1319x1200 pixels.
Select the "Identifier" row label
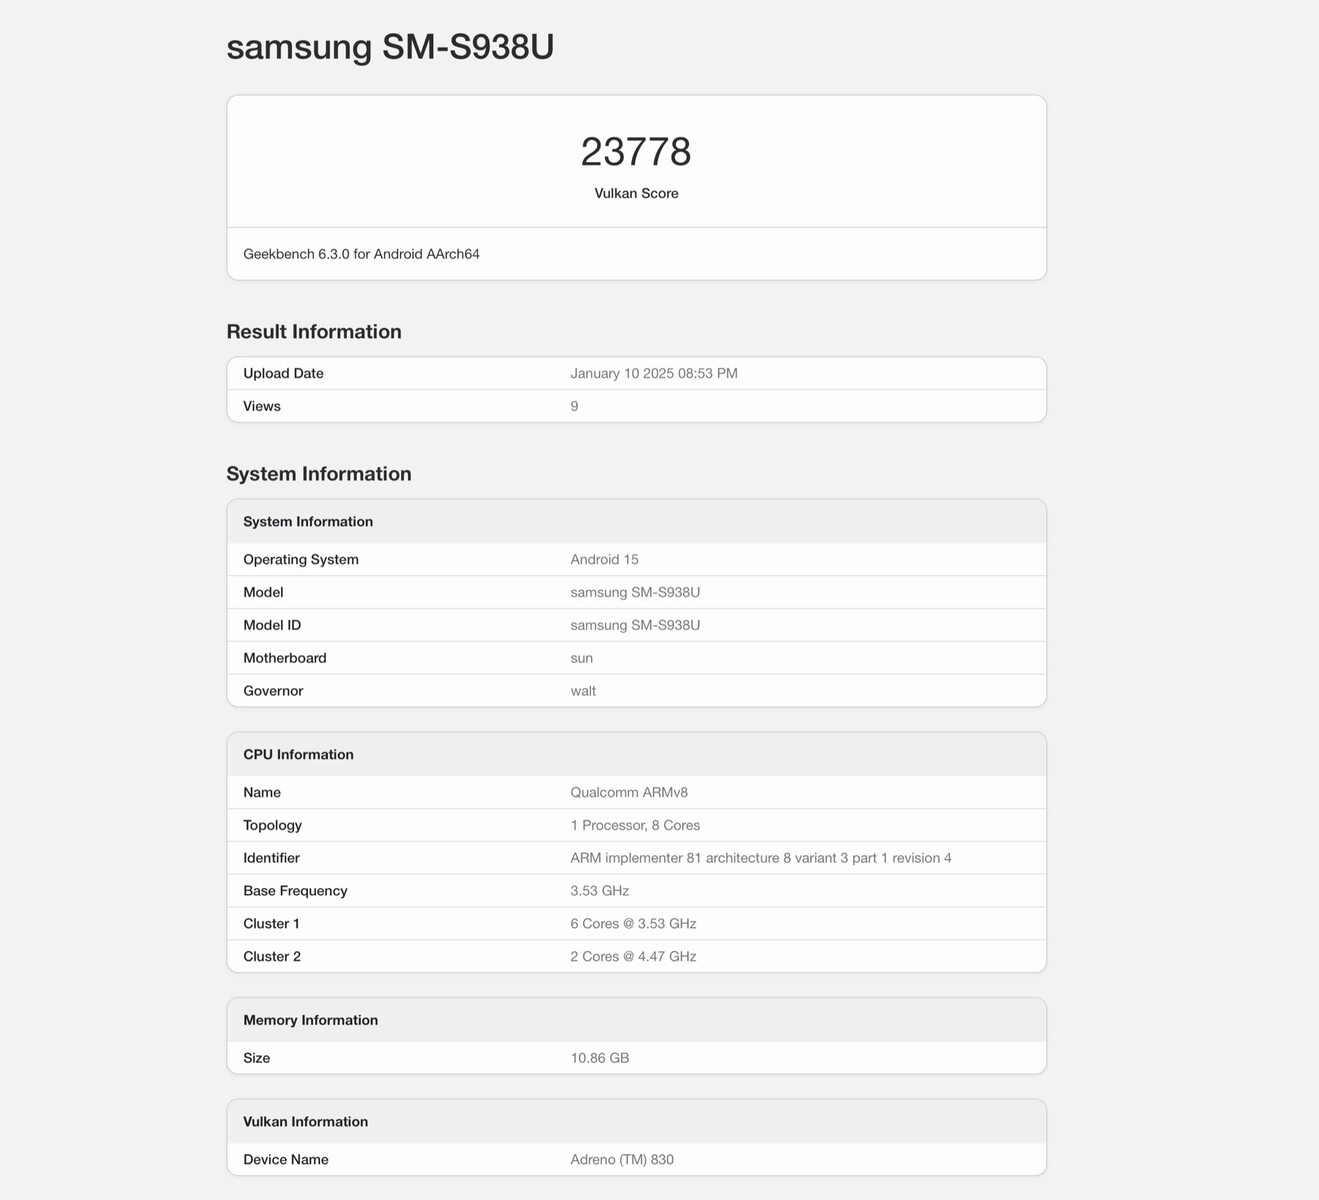pyautogui.click(x=271, y=858)
